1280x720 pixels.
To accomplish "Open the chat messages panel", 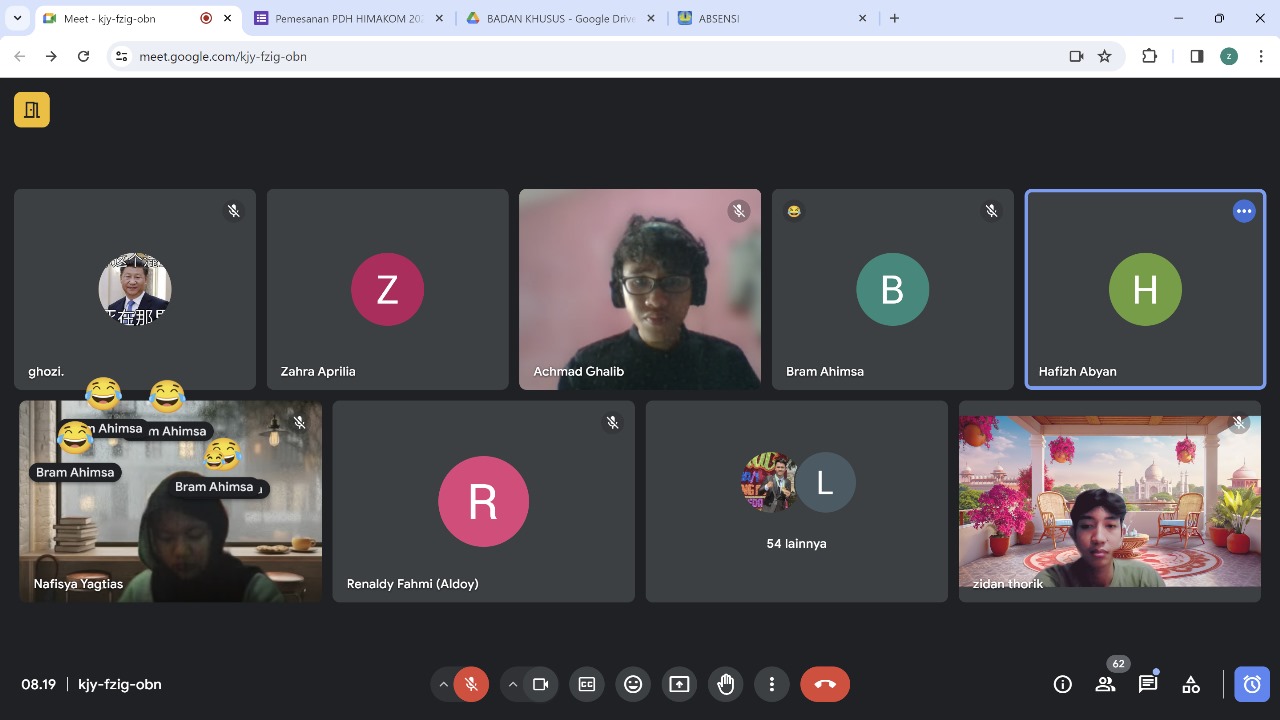I will pyautogui.click(x=1147, y=684).
